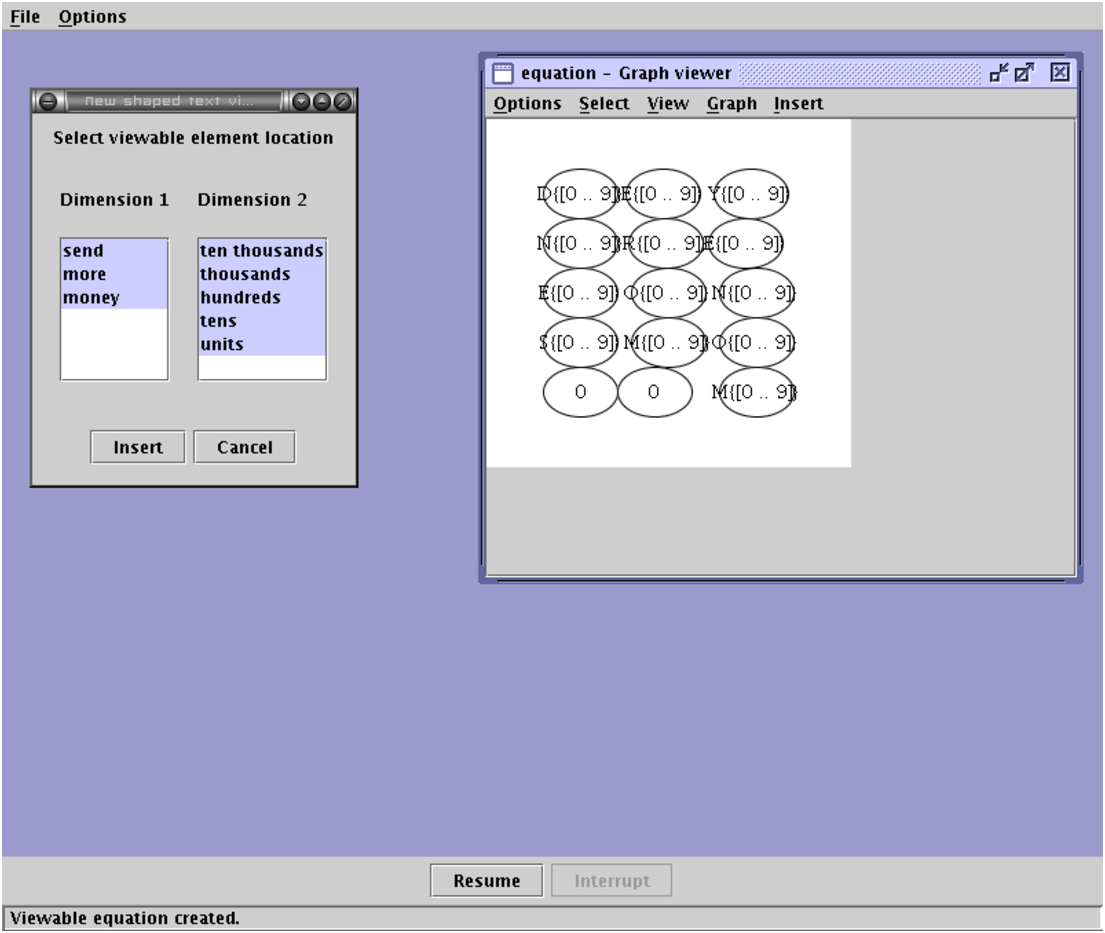Click the down-arrow round button on dialog titlebar
This screenshot has width=1105, height=933.
(301, 101)
